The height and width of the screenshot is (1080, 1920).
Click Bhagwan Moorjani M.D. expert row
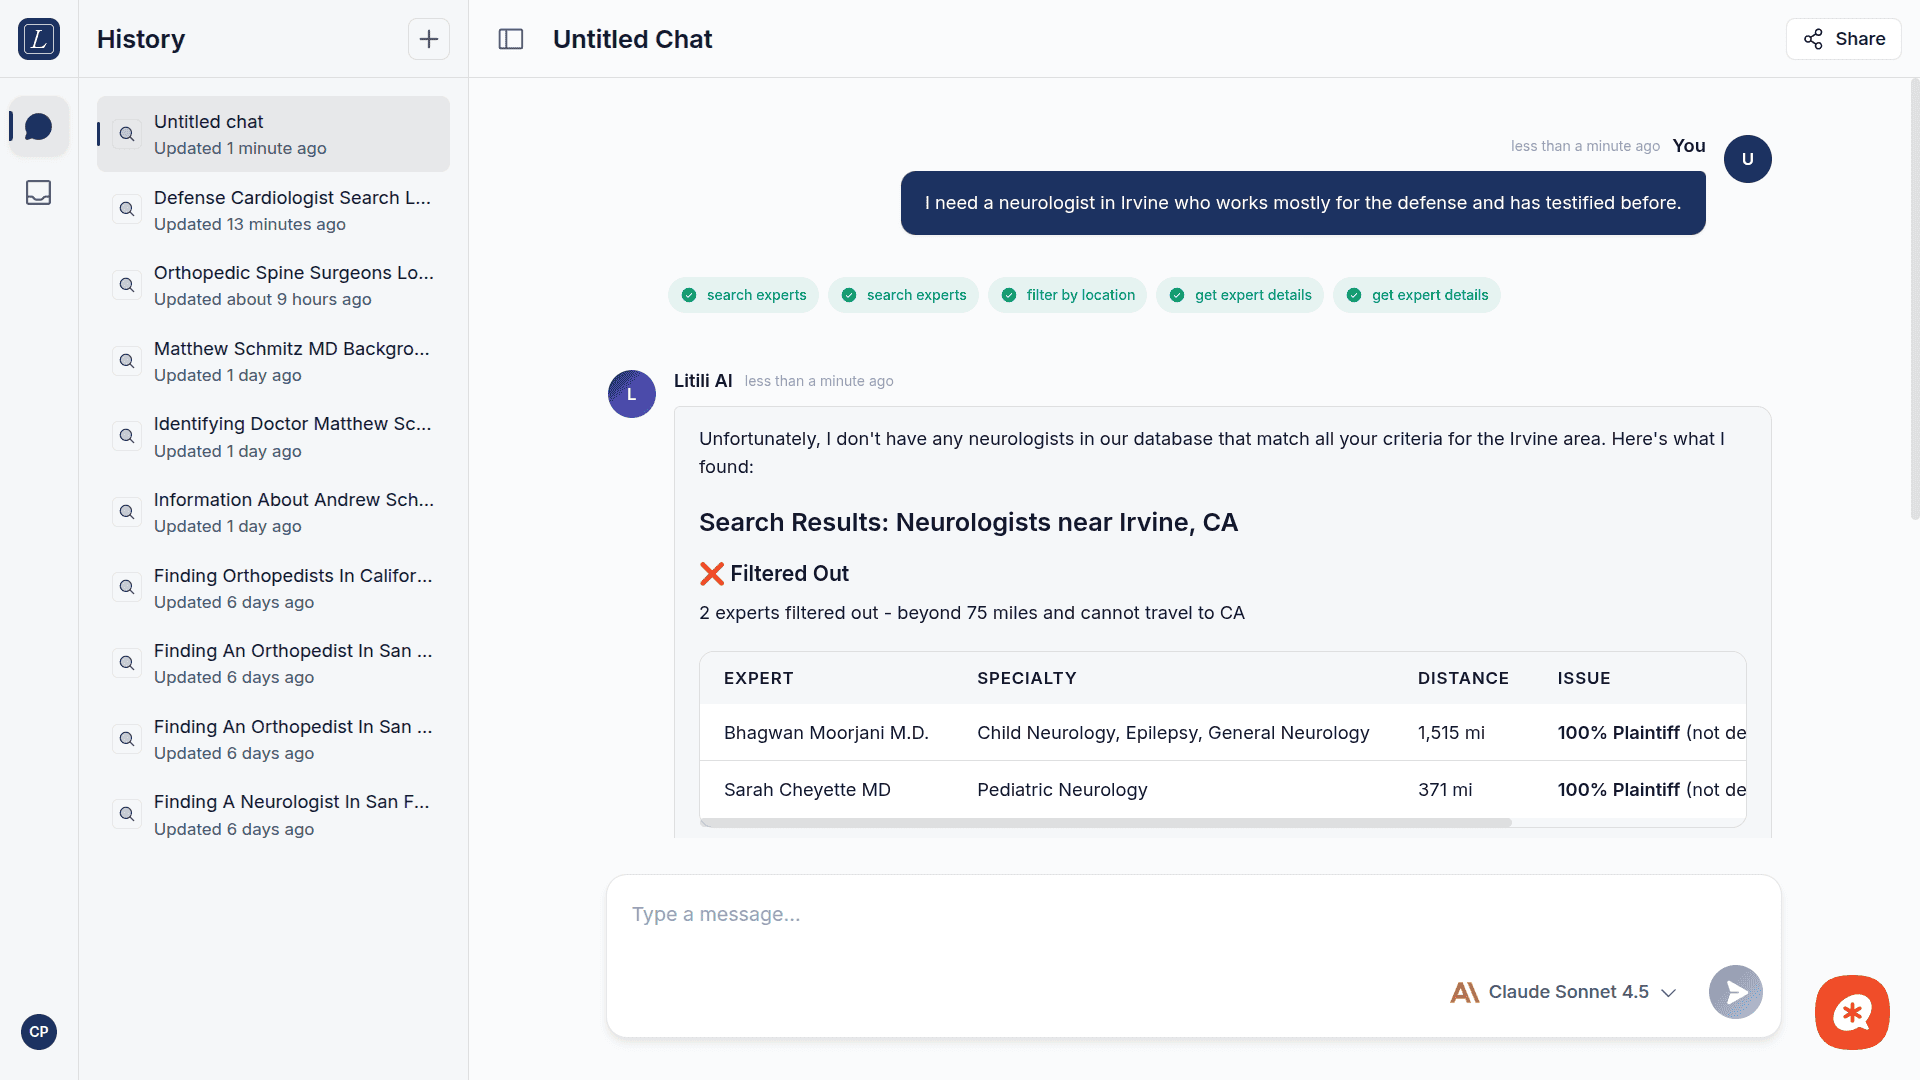click(x=826, y=733)
